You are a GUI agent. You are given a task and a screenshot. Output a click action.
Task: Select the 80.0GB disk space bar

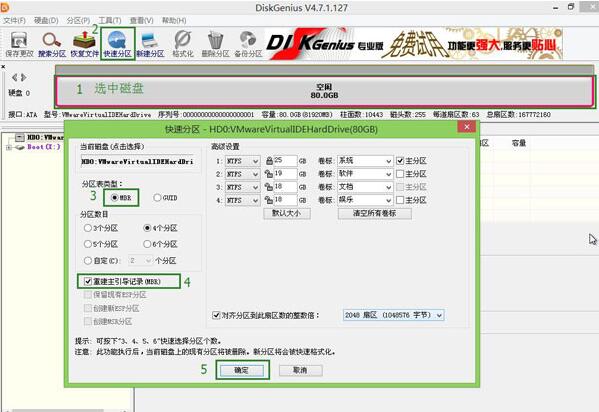pyautogui.click(x=324, y=92)
